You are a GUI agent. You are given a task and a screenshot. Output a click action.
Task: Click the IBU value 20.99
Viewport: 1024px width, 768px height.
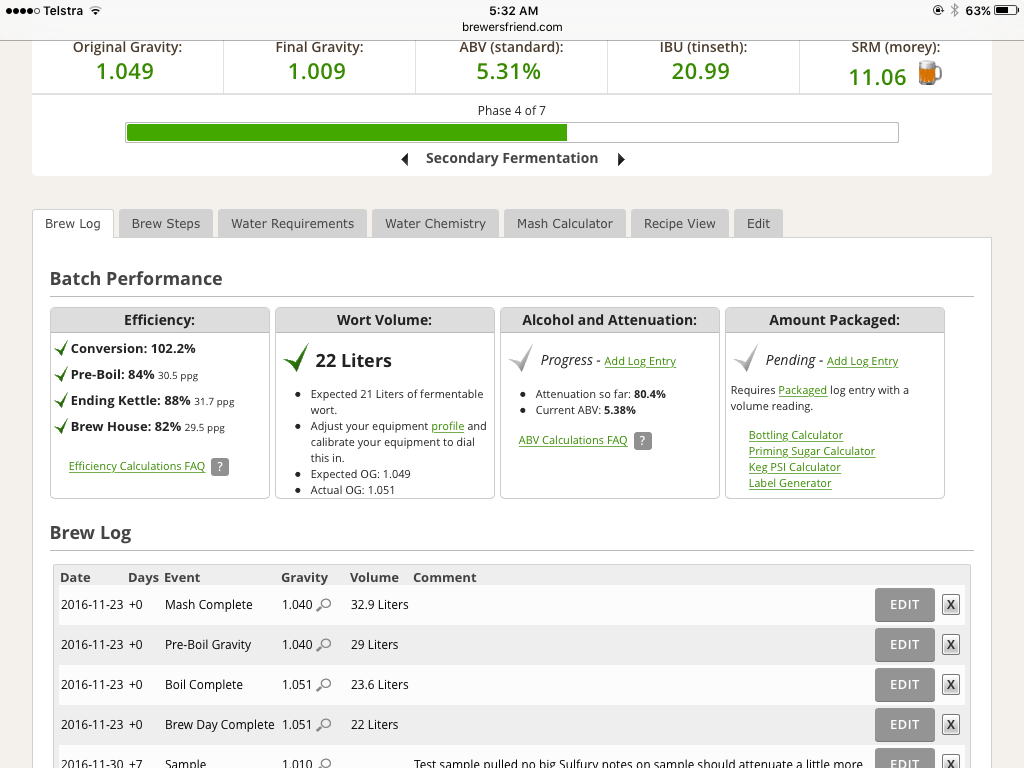(701, 71)
